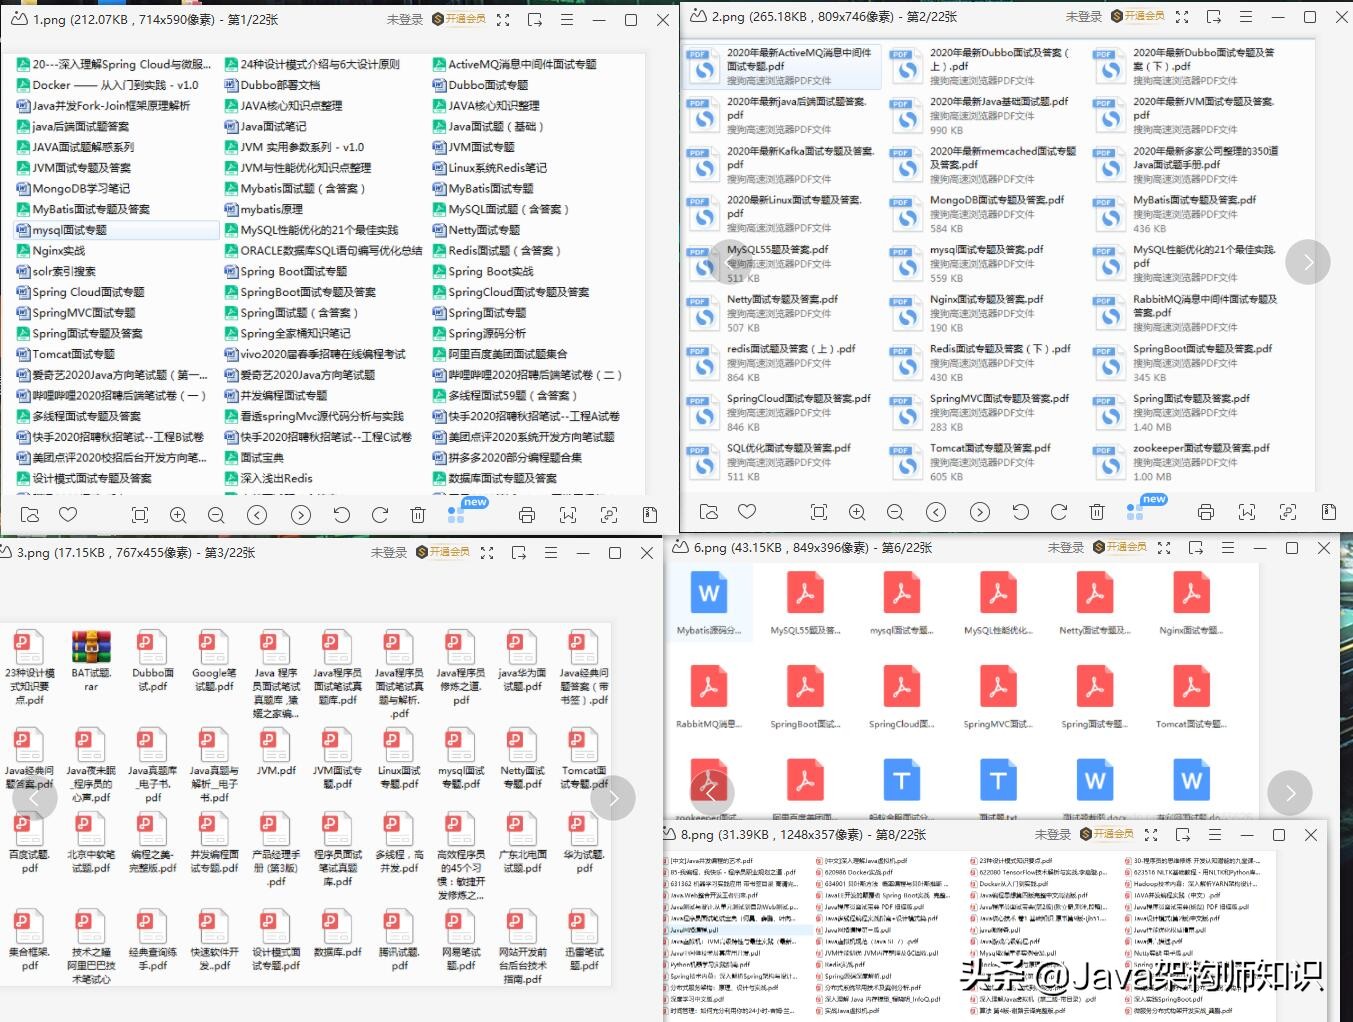Click 'SpringBoot面试...' PDF in 6.png
Viewport: 1353px width, 1022px height.
click(x=805, y=698)
